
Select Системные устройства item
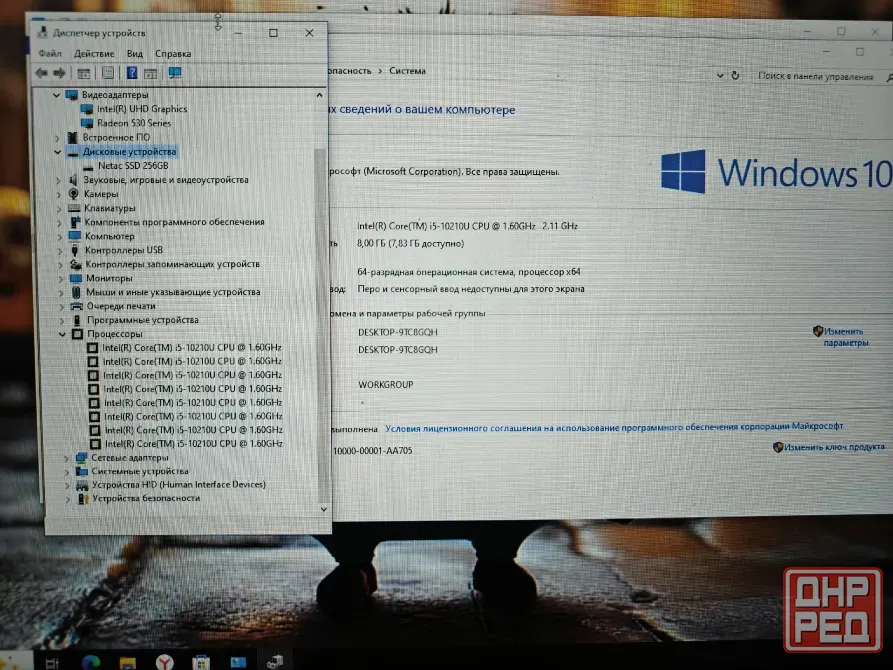pos(140,472)
